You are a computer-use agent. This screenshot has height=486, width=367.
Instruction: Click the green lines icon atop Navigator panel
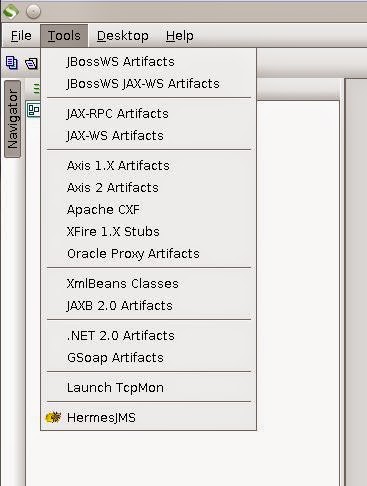pos(37,89)
